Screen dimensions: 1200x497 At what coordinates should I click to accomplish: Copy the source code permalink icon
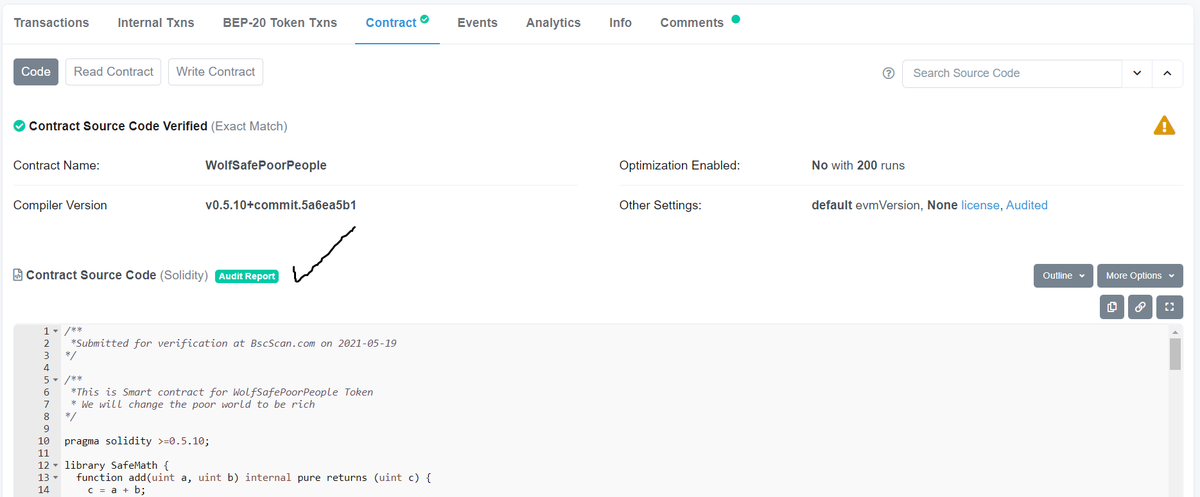point(1140,308)
